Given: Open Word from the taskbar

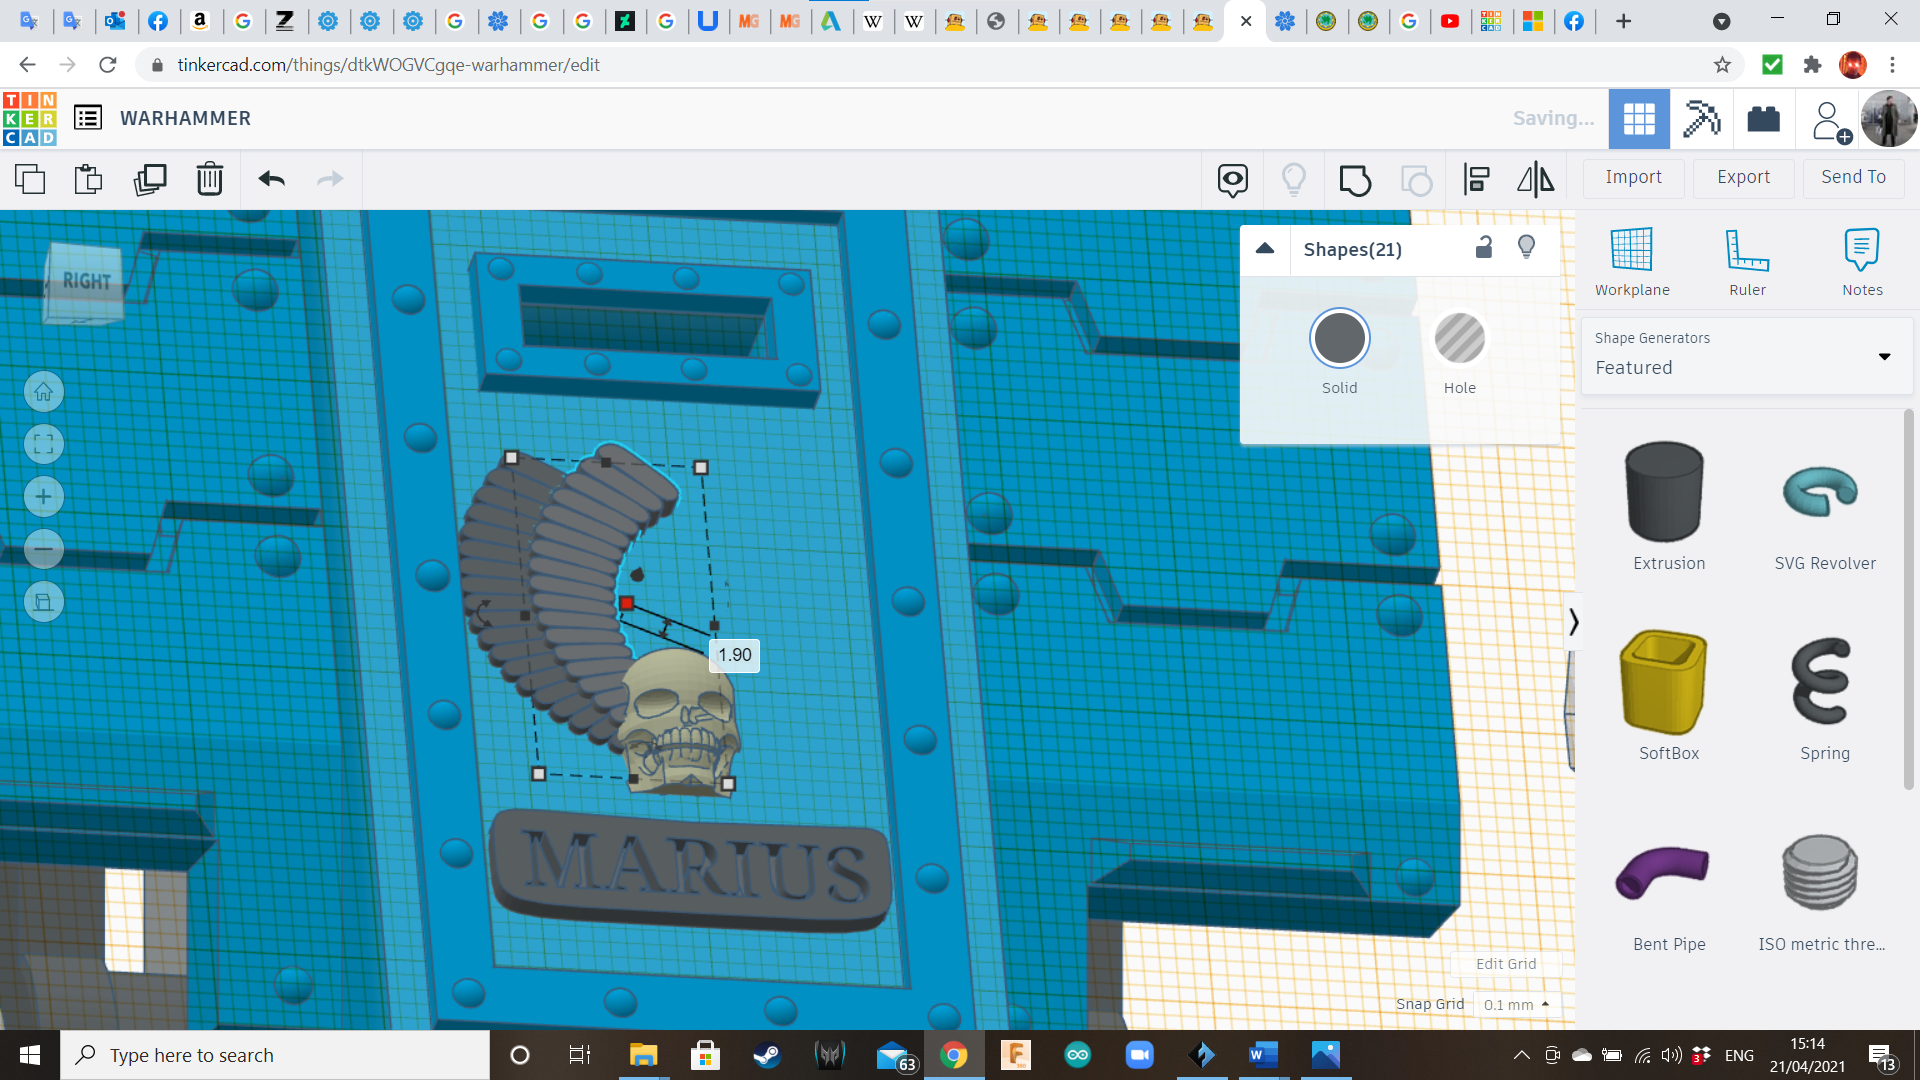Looking at the screenshot, I should 1263,1055.
